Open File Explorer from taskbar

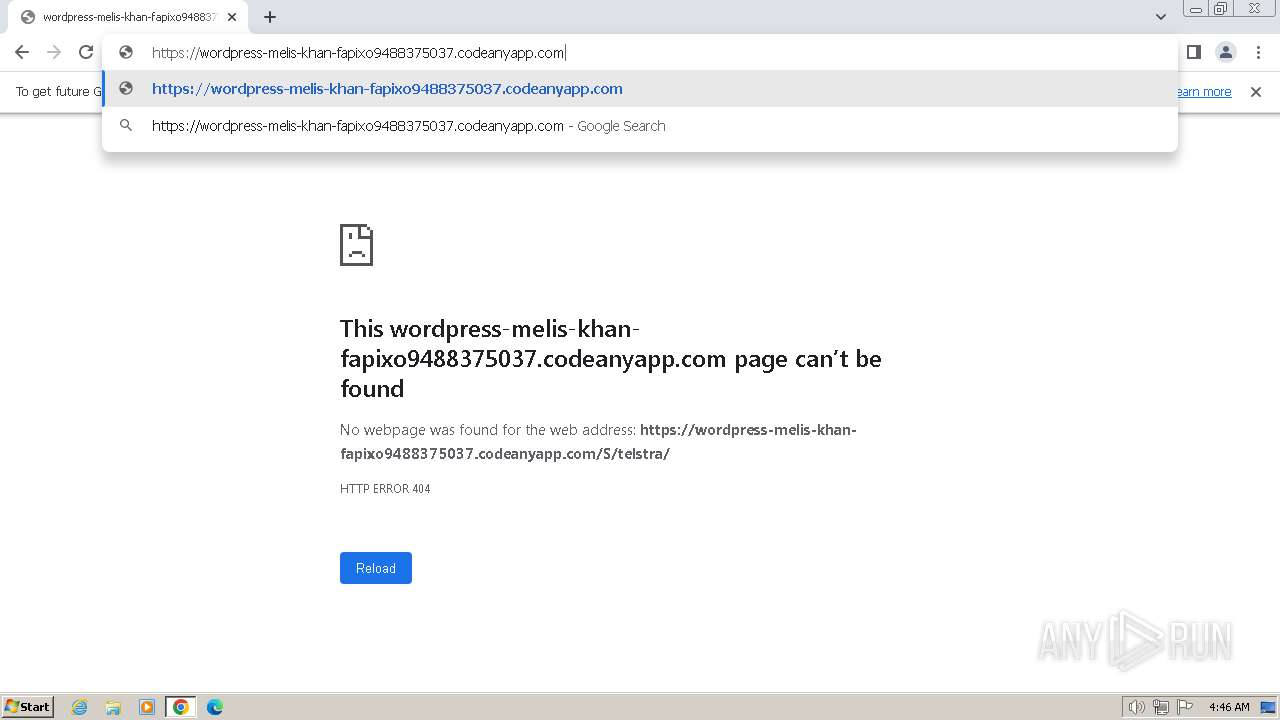point(113,707)
